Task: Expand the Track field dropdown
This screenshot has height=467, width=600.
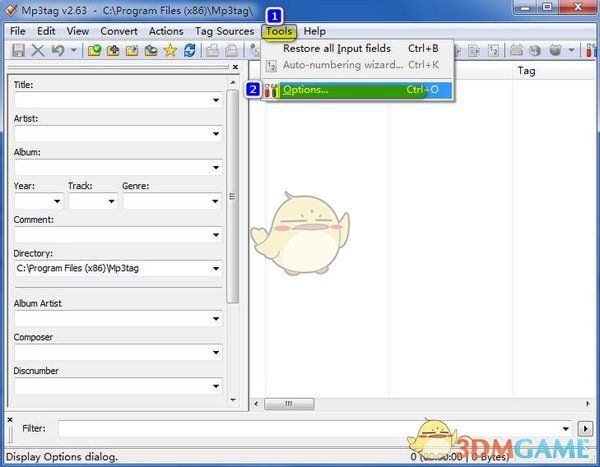Action: [111, 201]
